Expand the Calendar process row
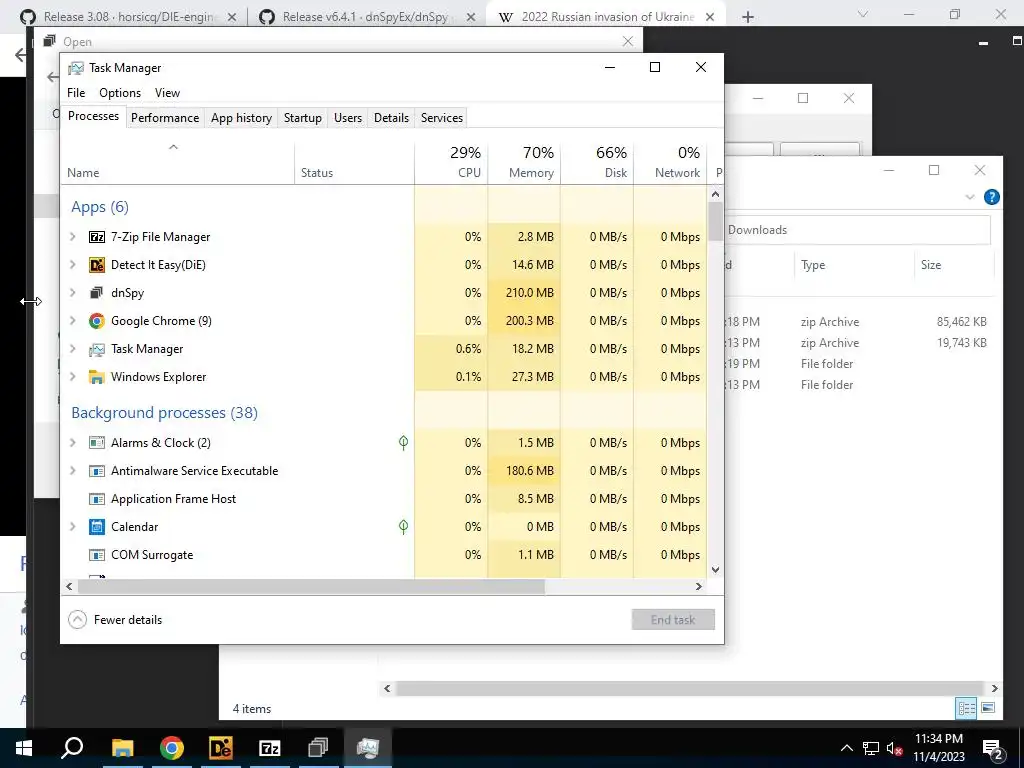1024x768 pixels. point(73,526)
